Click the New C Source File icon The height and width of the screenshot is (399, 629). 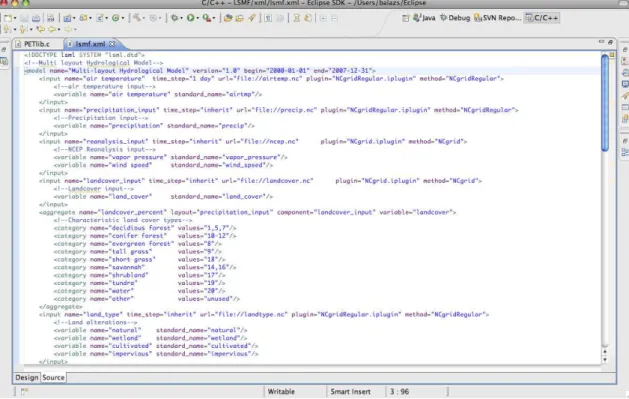click(x=100, y=18)
